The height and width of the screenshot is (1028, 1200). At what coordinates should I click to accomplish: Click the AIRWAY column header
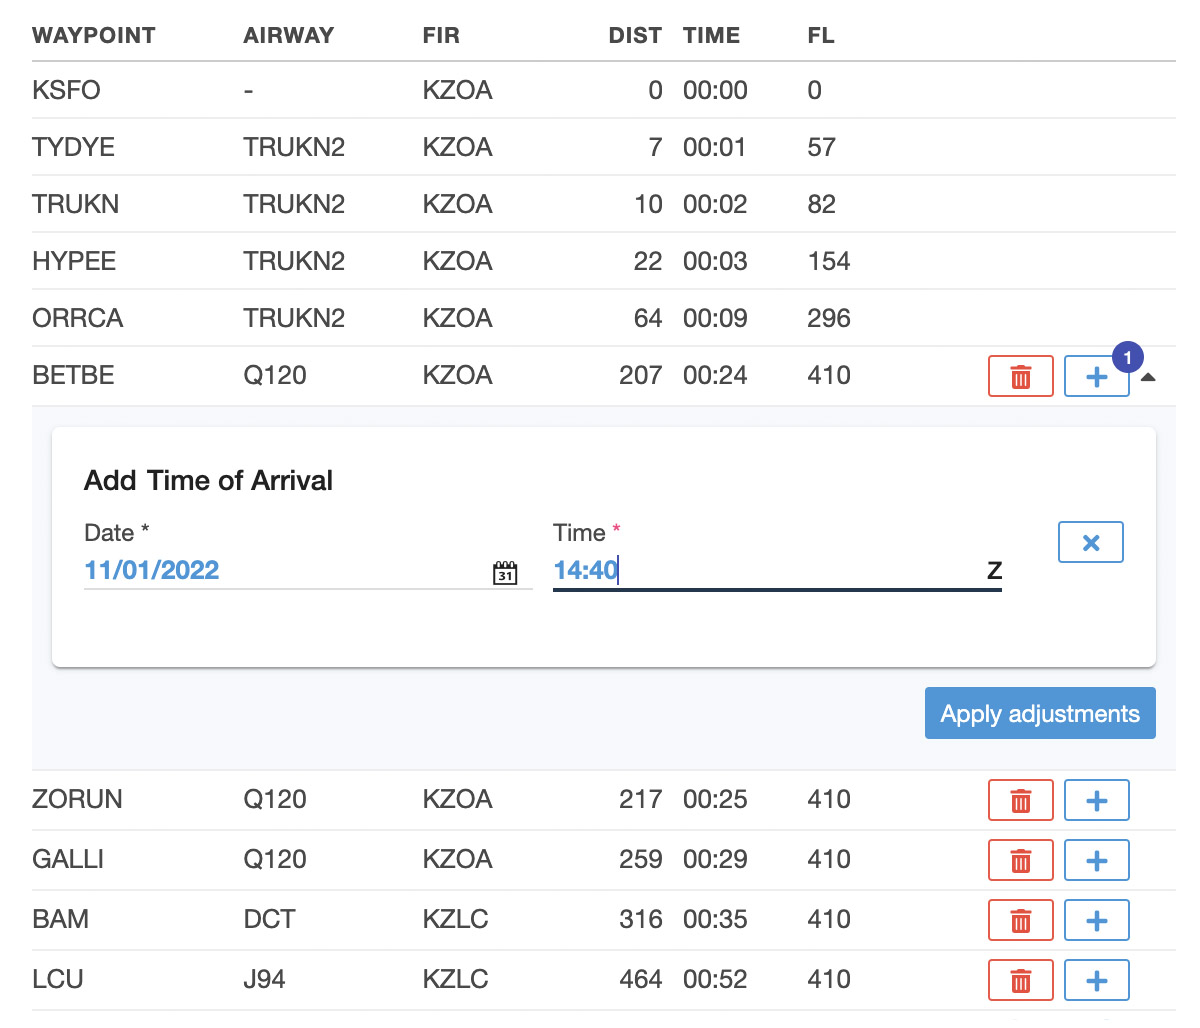pos(288,36)
